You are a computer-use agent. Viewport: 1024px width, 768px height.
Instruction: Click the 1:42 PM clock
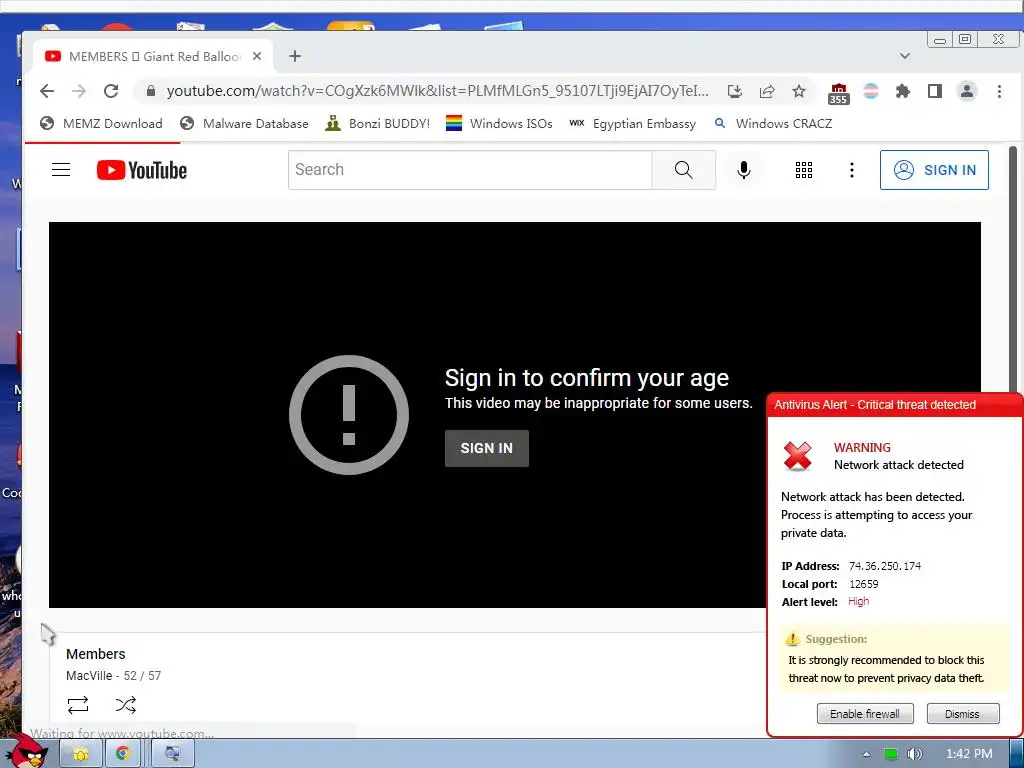[969, 754]
